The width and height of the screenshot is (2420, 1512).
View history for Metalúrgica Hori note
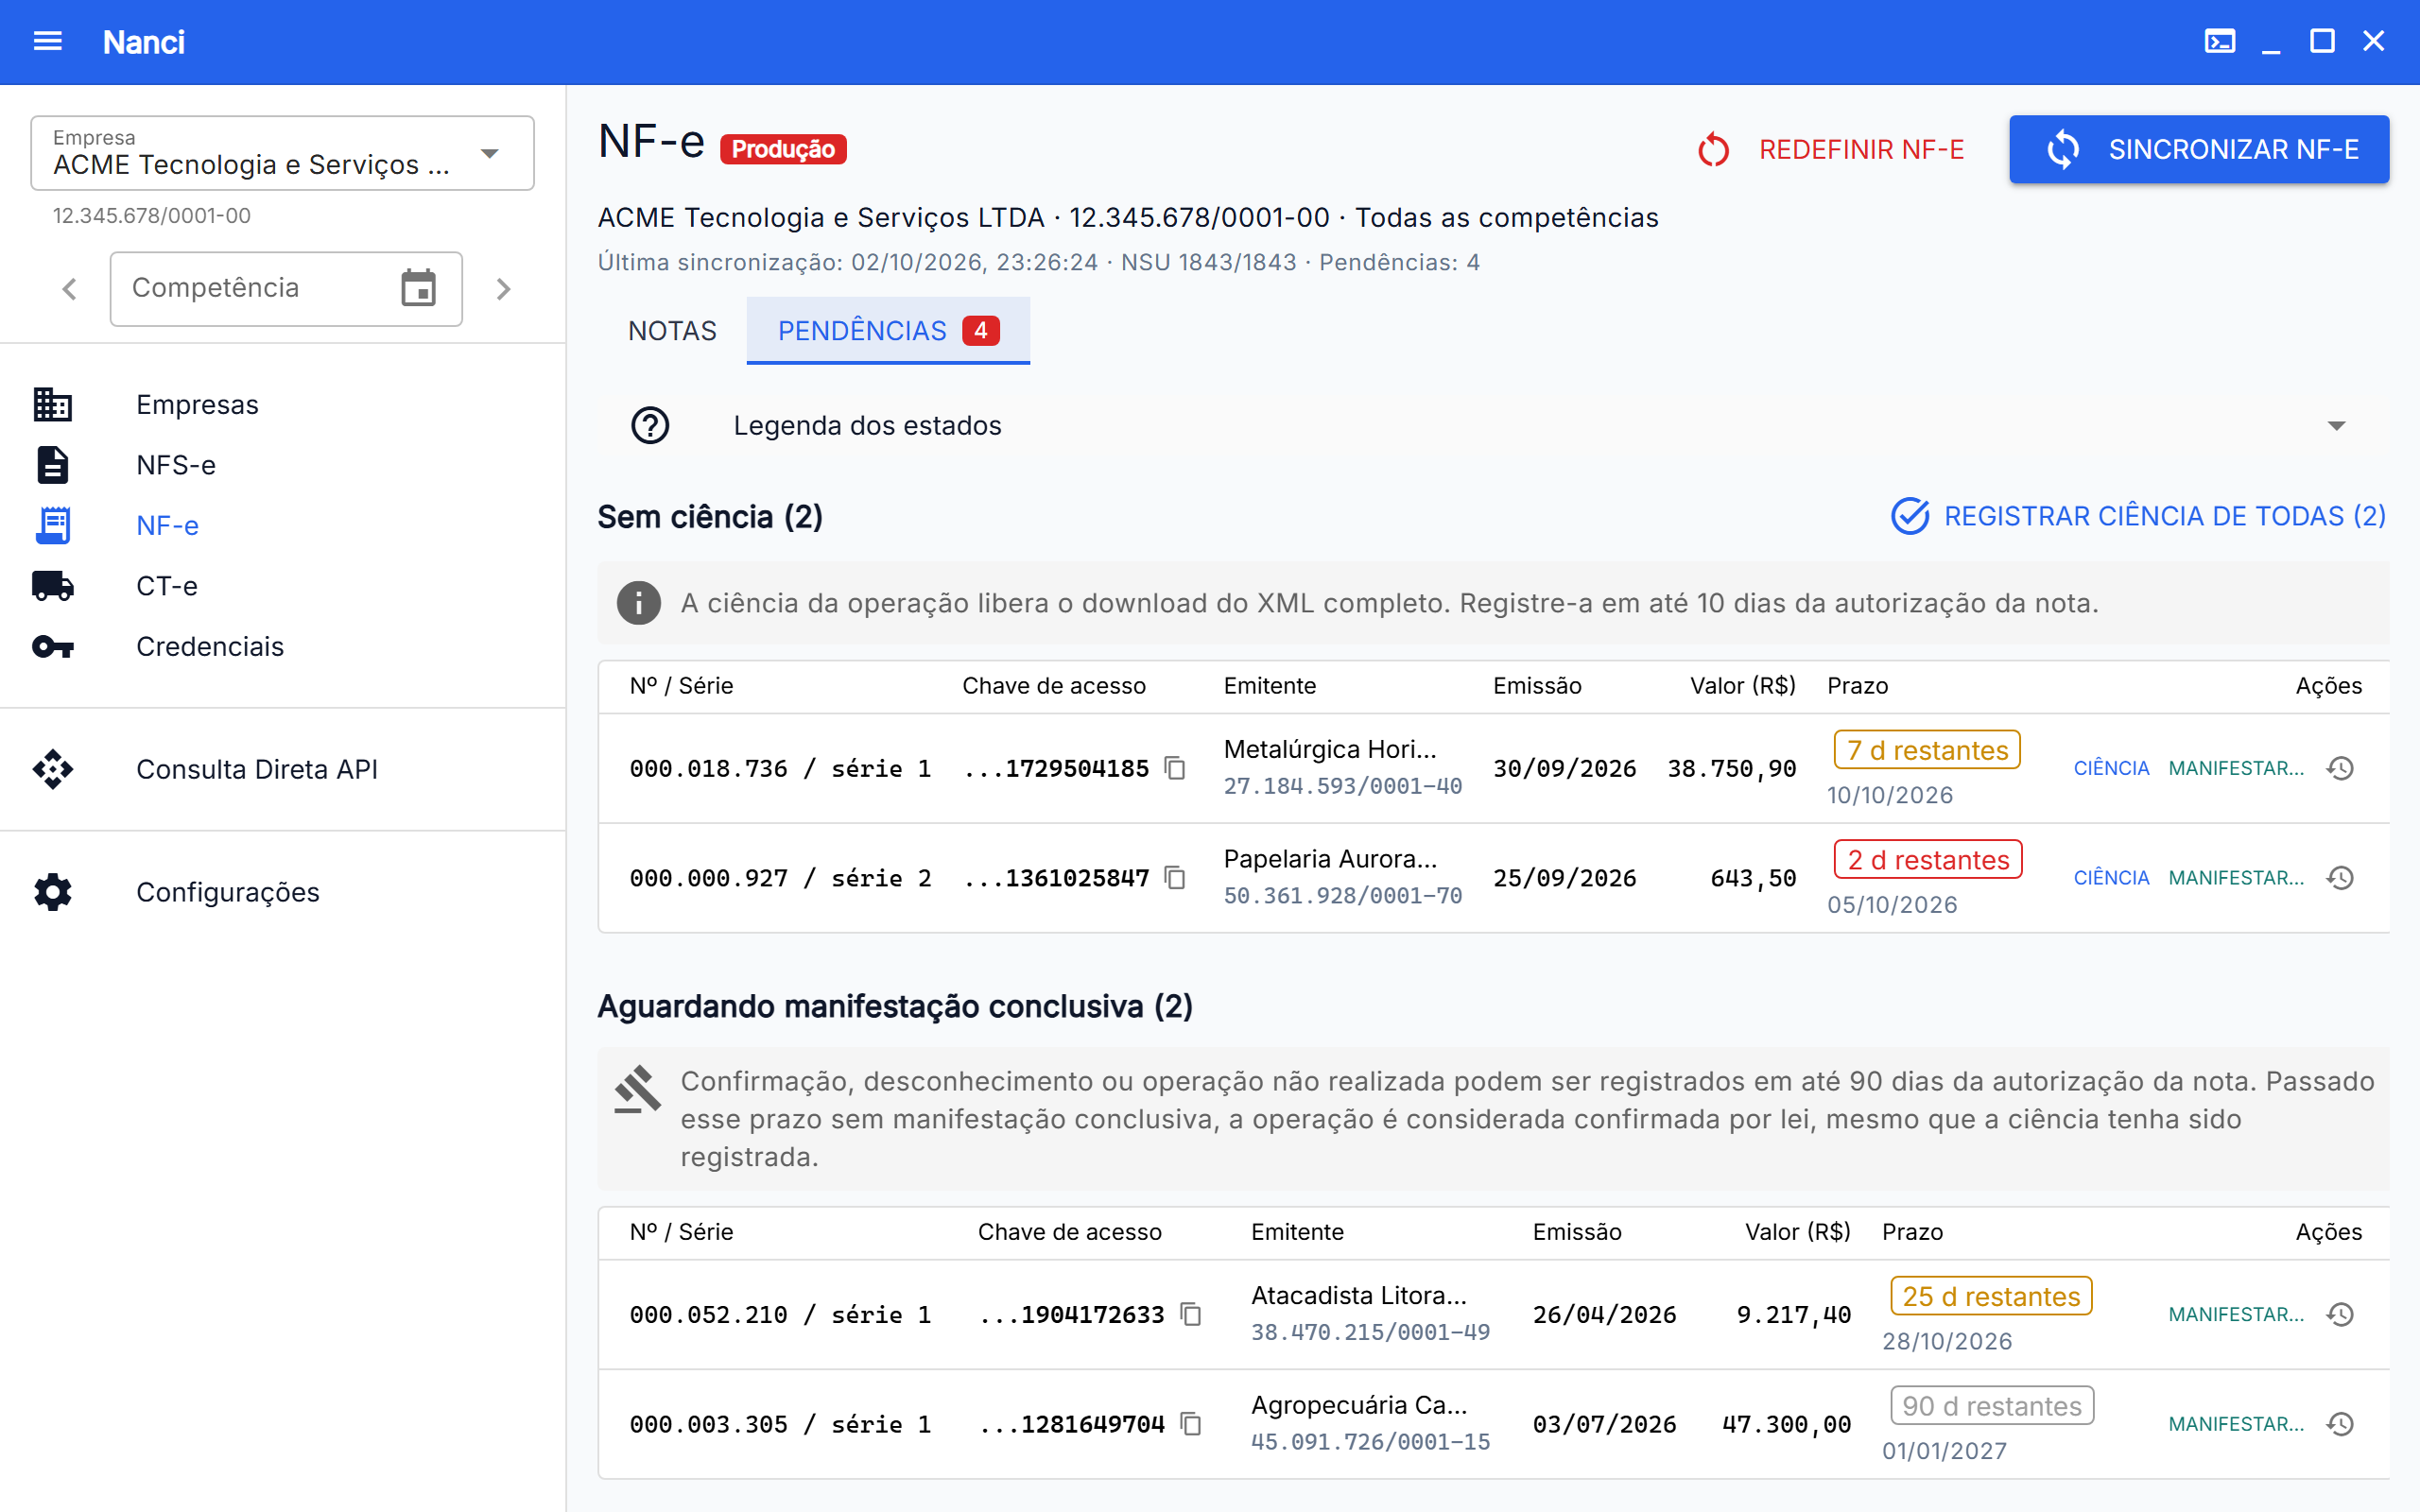tap(2341, 768)
